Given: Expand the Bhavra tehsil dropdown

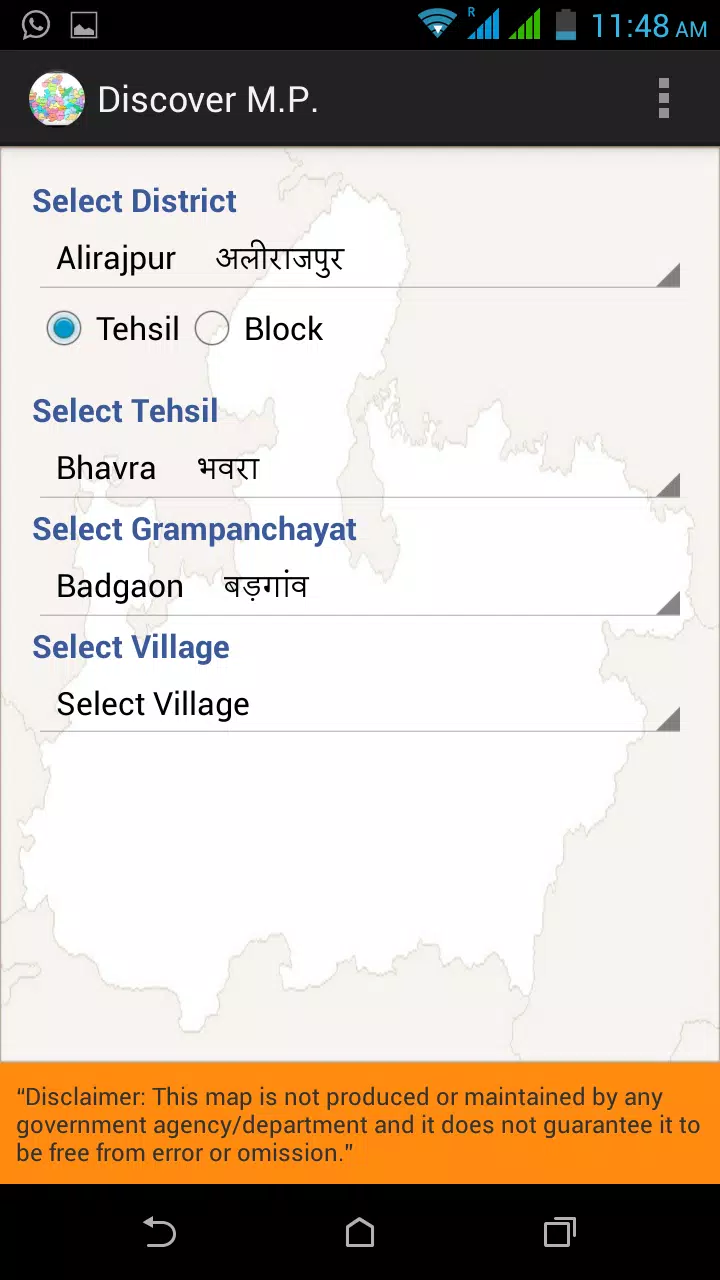Looking at the screenshot, I should 360,469.
